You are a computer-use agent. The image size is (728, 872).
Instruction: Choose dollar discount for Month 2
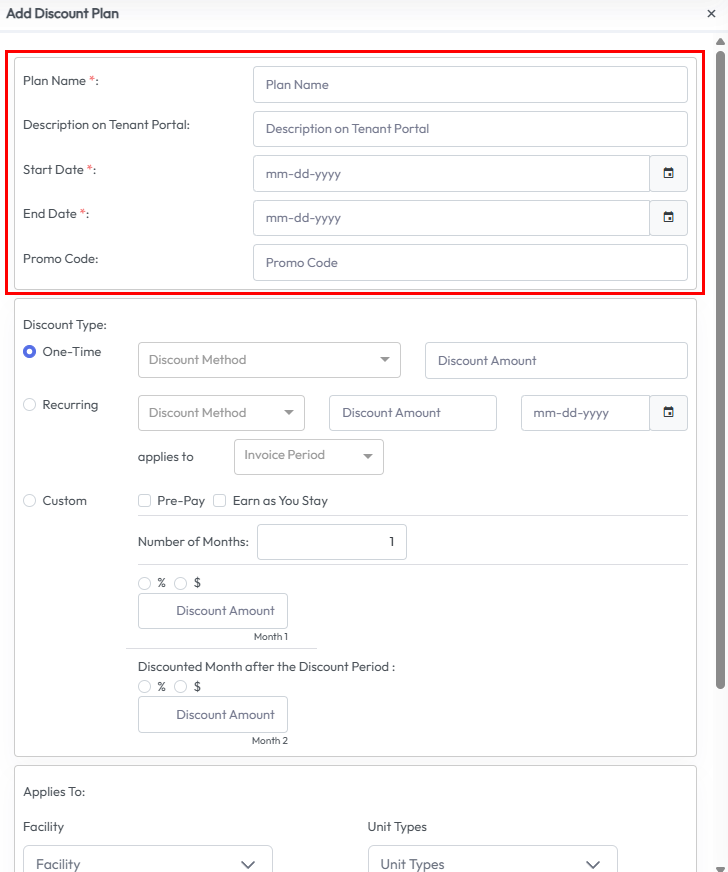coord(181,687)
